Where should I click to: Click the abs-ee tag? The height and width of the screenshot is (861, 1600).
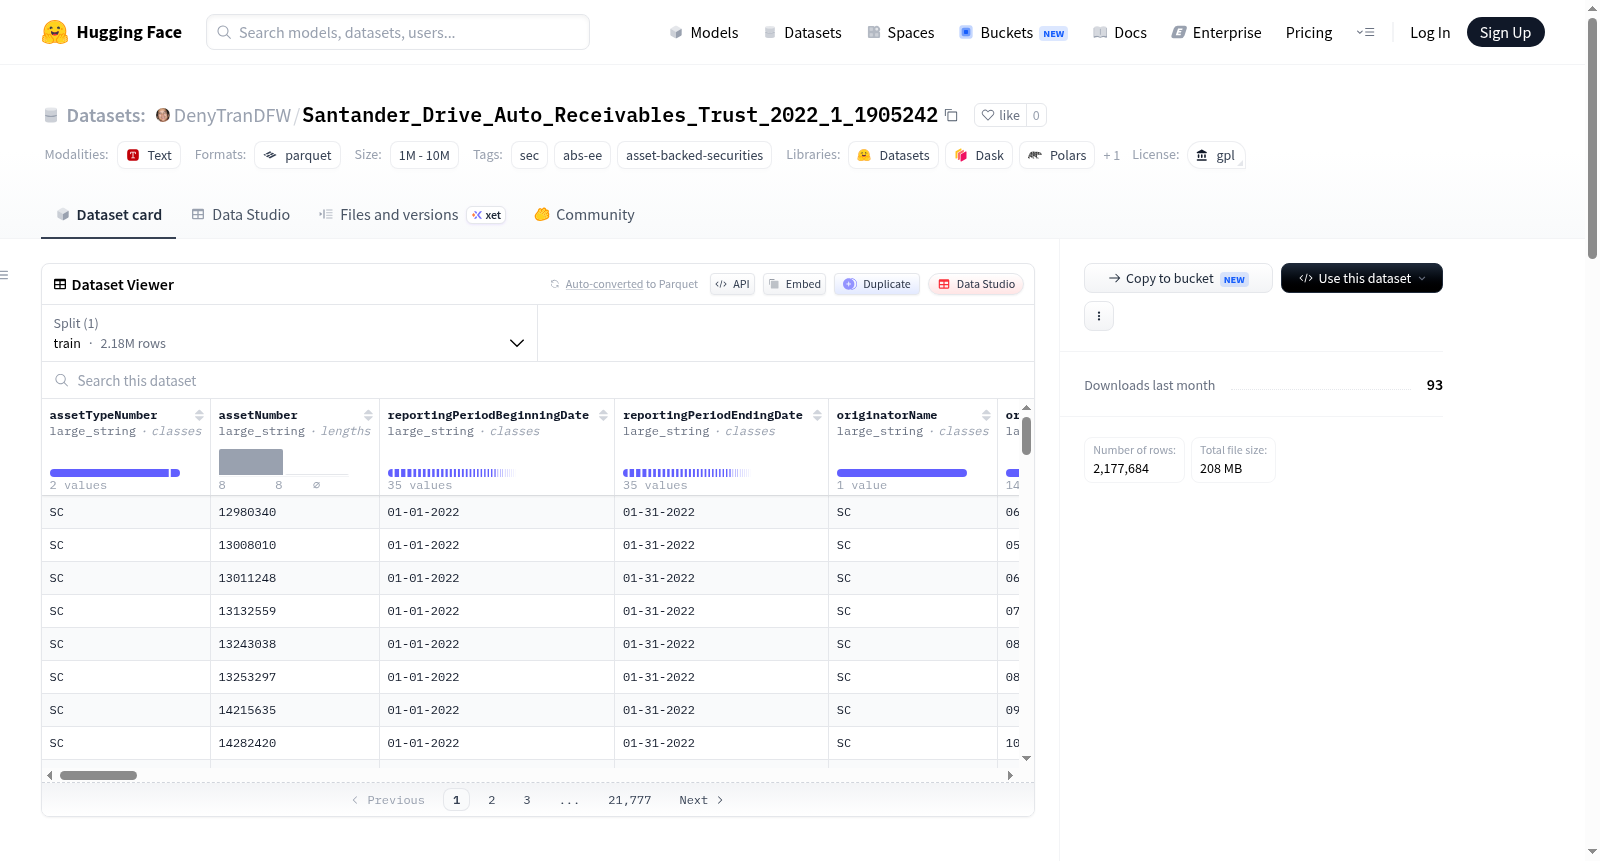(582, 155)
